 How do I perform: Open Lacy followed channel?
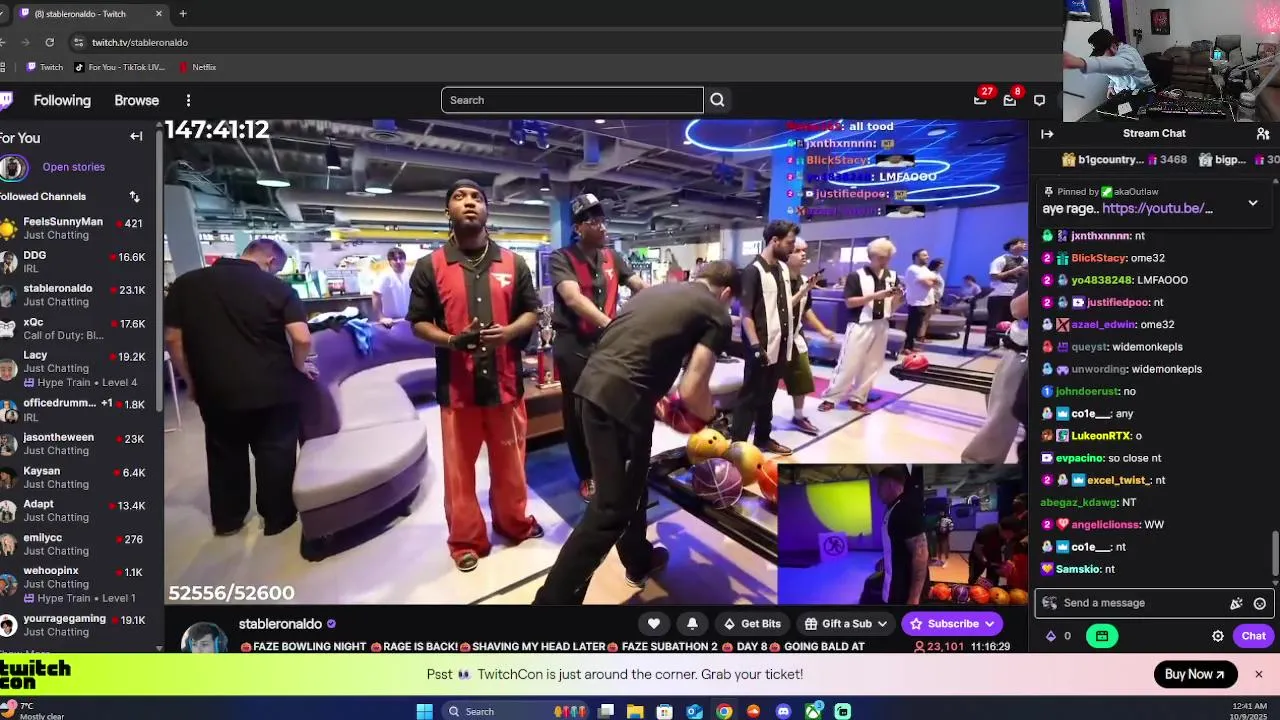(x=78, y=368)
